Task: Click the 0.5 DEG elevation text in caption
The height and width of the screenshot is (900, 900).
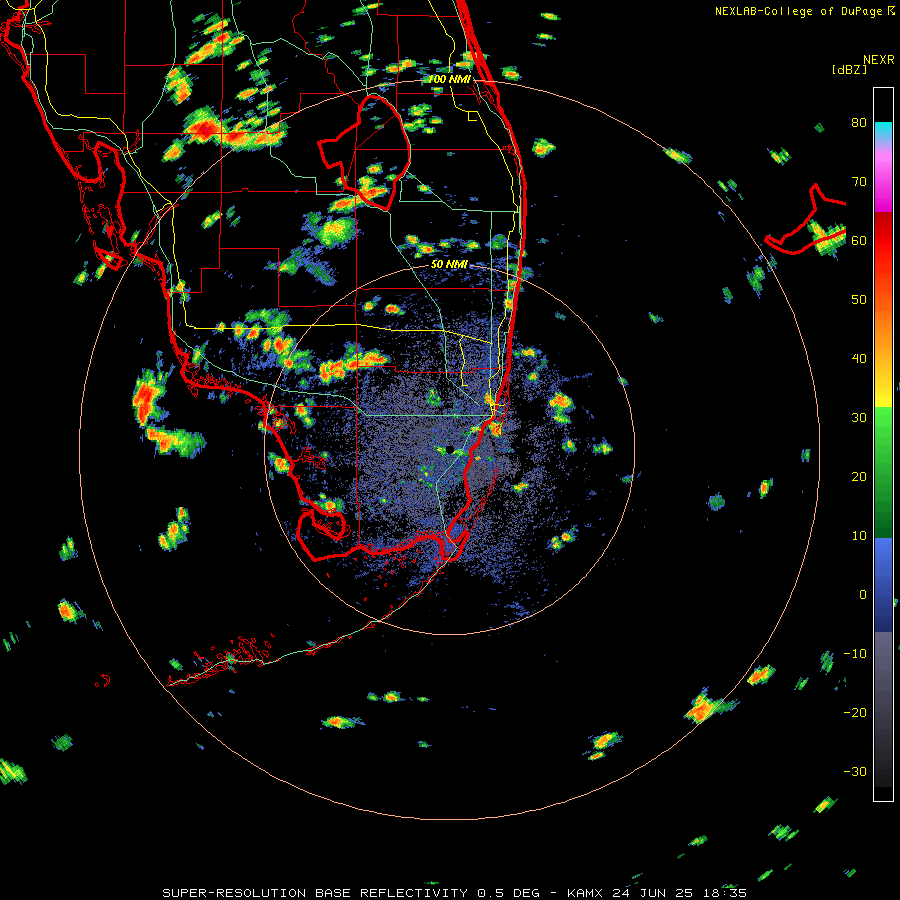Action: (x=509, y=893)
